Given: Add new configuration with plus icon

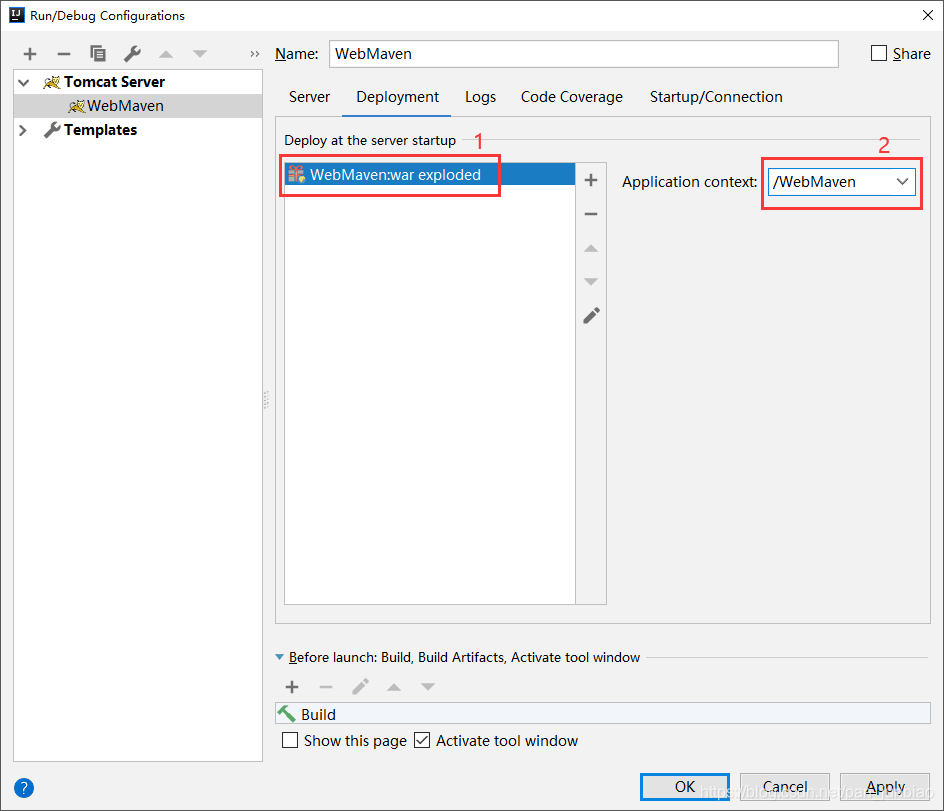Looking at the screenshot, I should pyautogui.click(x=30, y=54).
